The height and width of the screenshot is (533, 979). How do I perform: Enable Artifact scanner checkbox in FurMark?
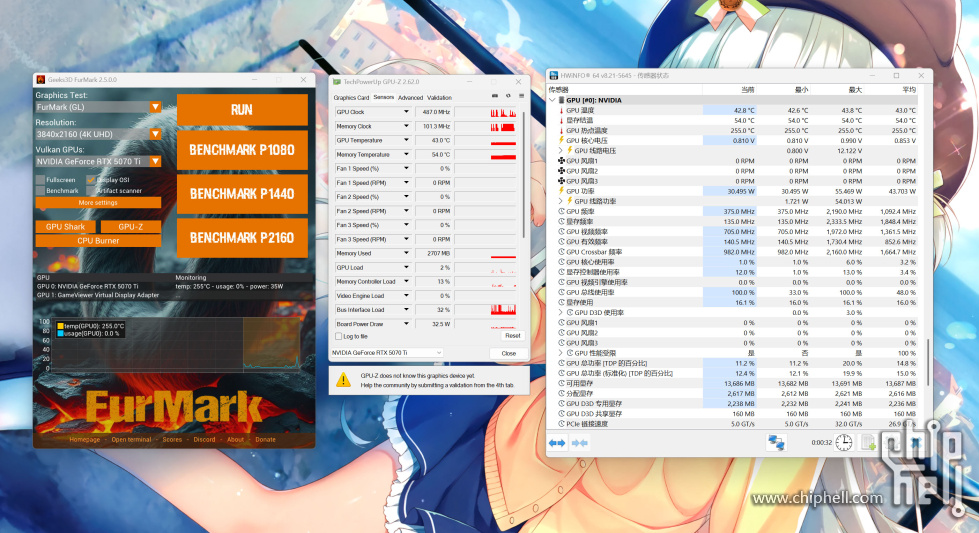point(91,190)
